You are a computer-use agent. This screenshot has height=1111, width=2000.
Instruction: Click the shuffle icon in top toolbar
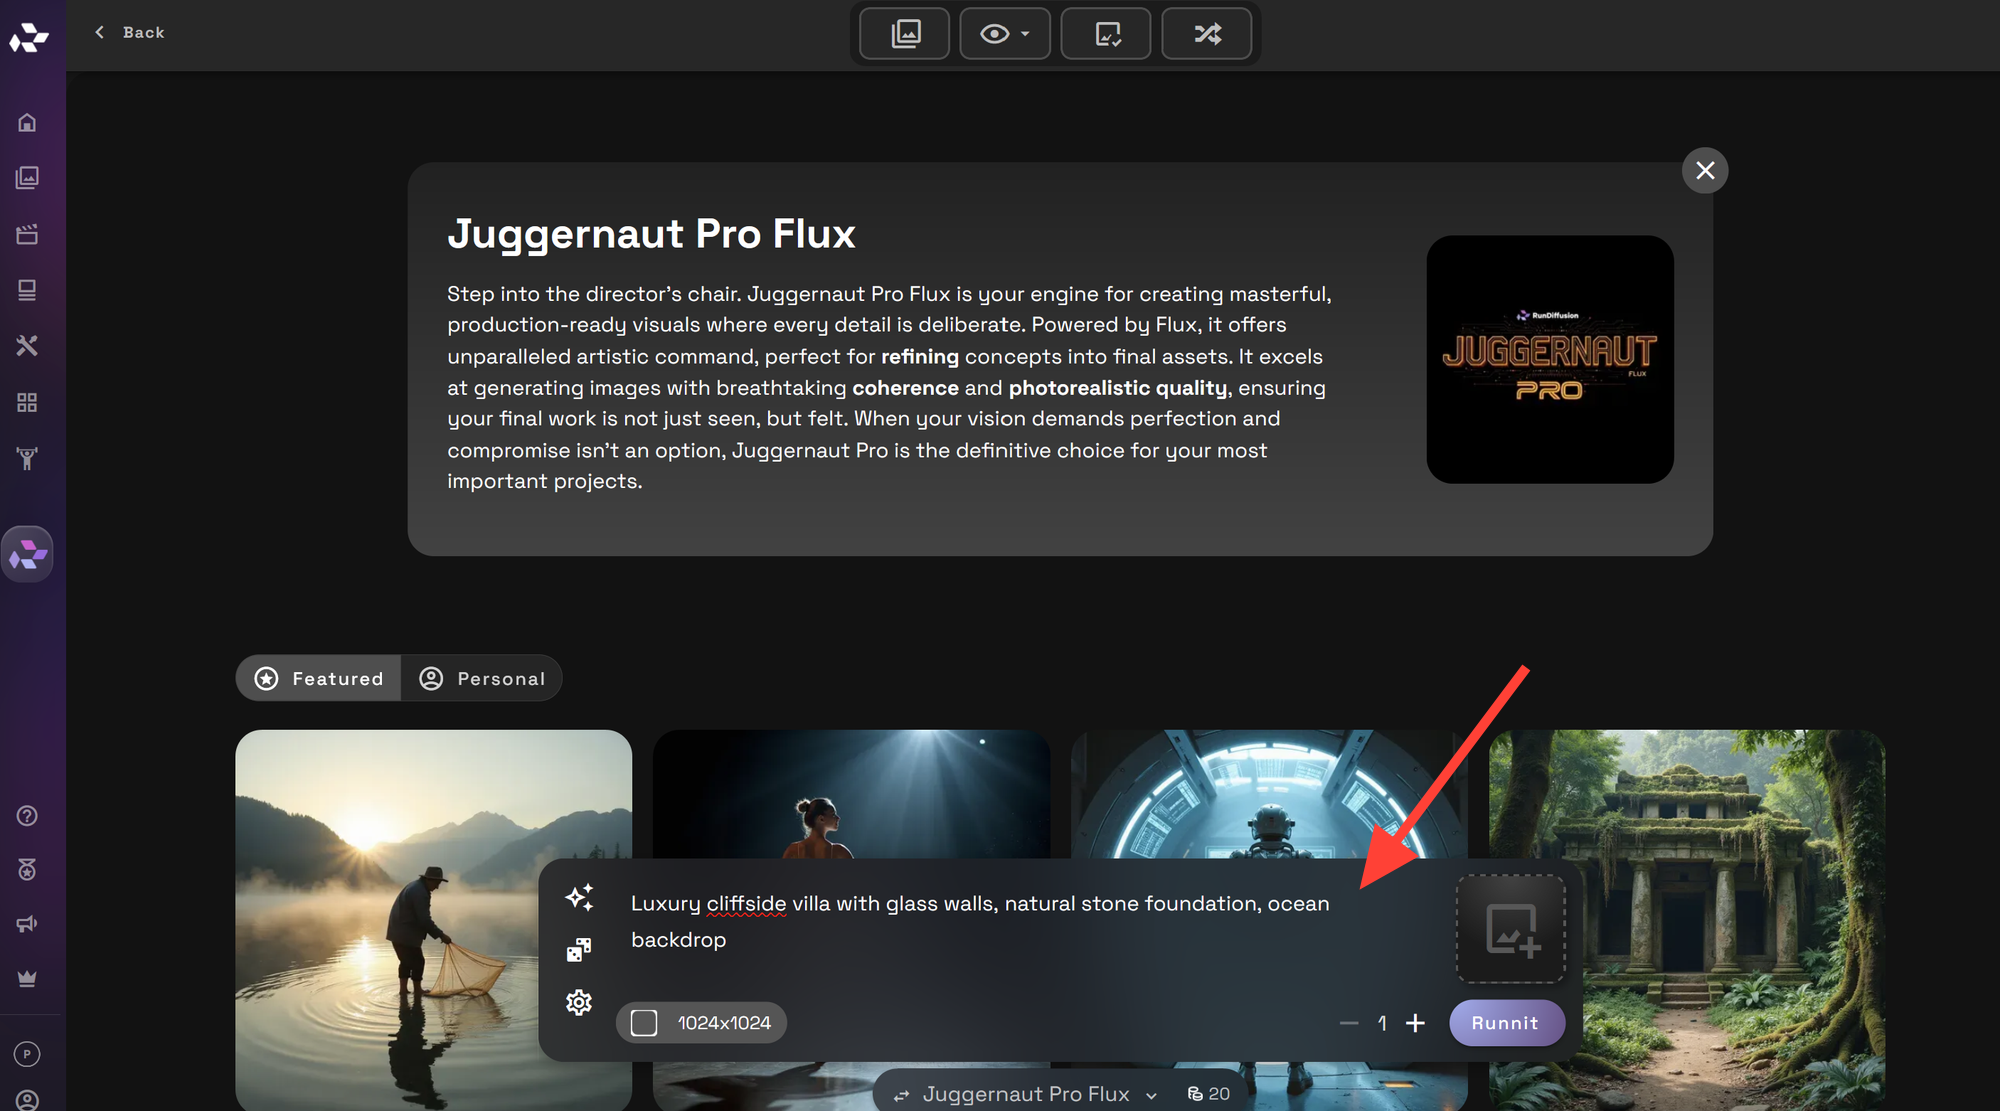[x=1207, y=34]
